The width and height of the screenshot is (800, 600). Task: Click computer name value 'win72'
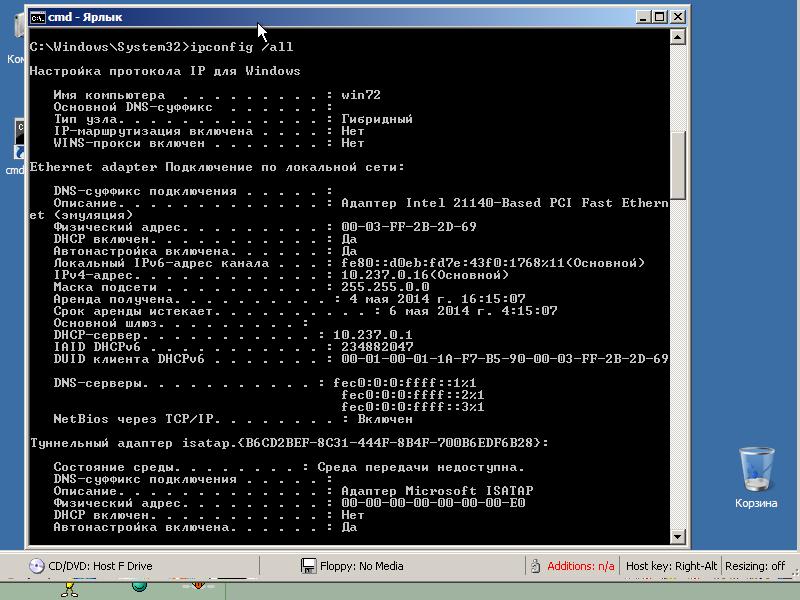click(361, 95)
